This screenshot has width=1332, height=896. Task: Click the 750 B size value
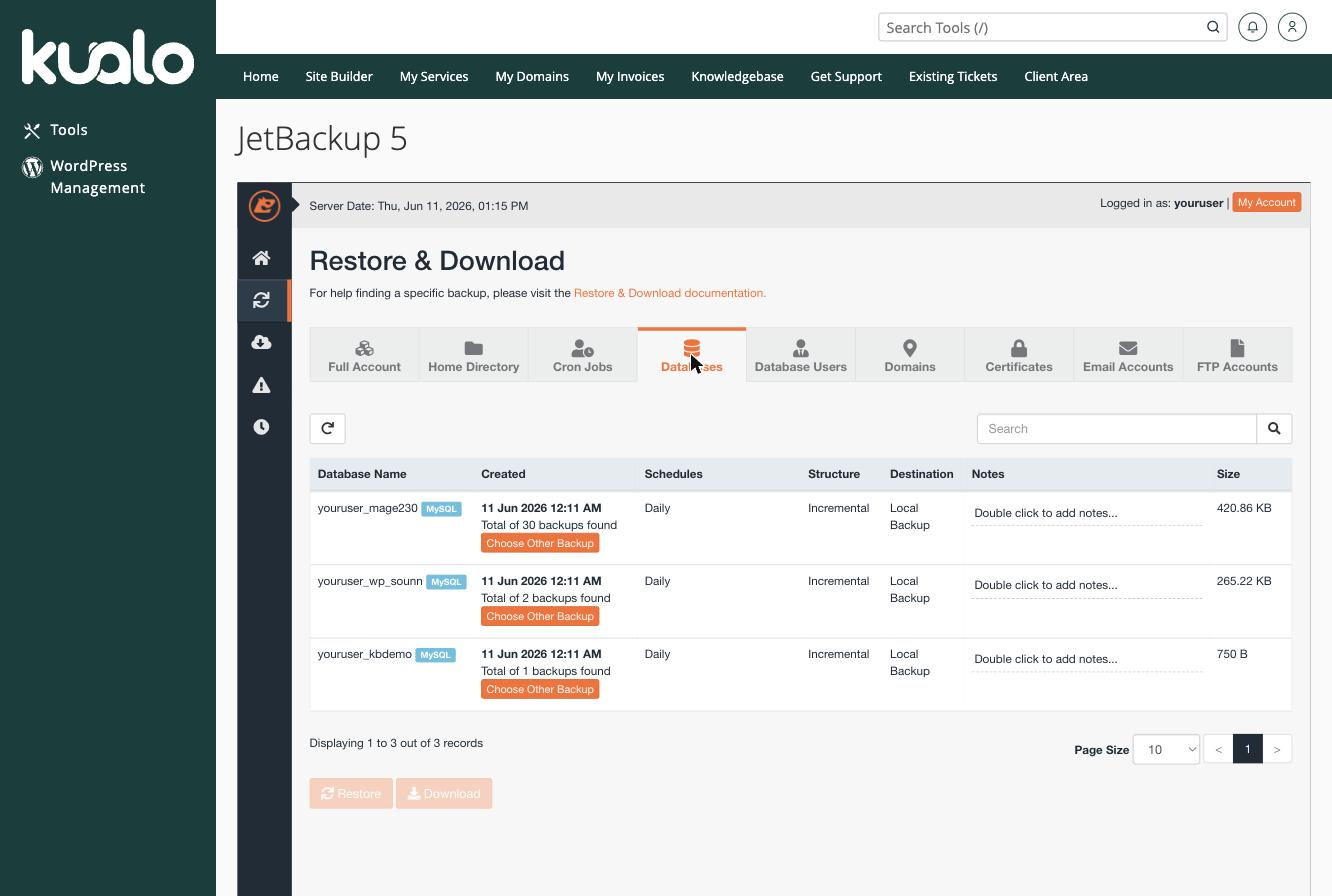coord(1232,654)
